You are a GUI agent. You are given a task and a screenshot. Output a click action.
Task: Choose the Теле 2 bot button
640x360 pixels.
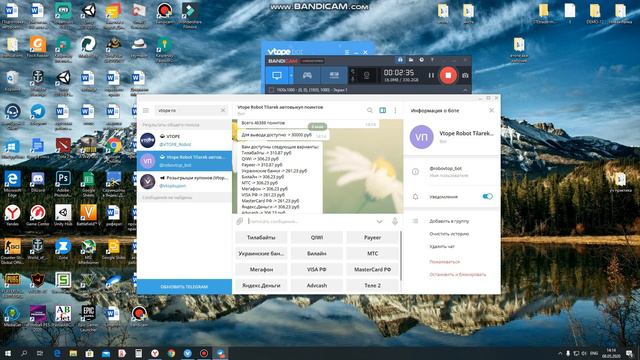[x=372, y=285]
